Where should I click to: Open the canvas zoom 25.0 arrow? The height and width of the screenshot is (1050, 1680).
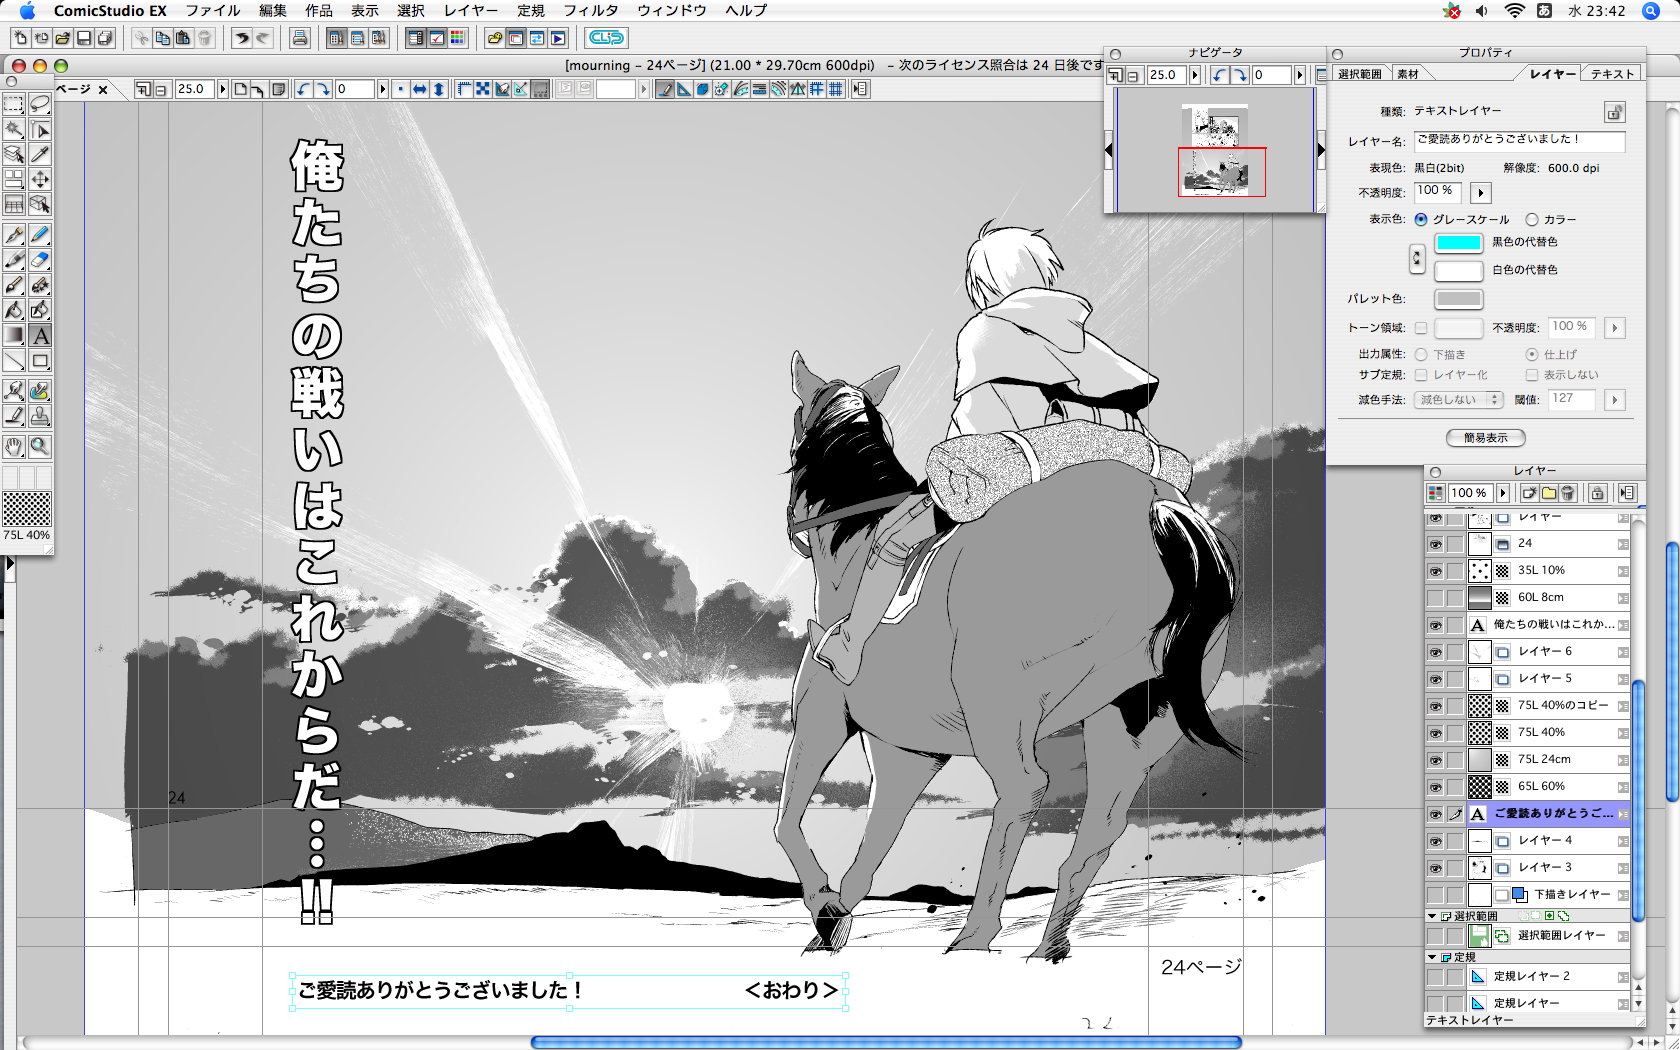(x=222, y=89)
